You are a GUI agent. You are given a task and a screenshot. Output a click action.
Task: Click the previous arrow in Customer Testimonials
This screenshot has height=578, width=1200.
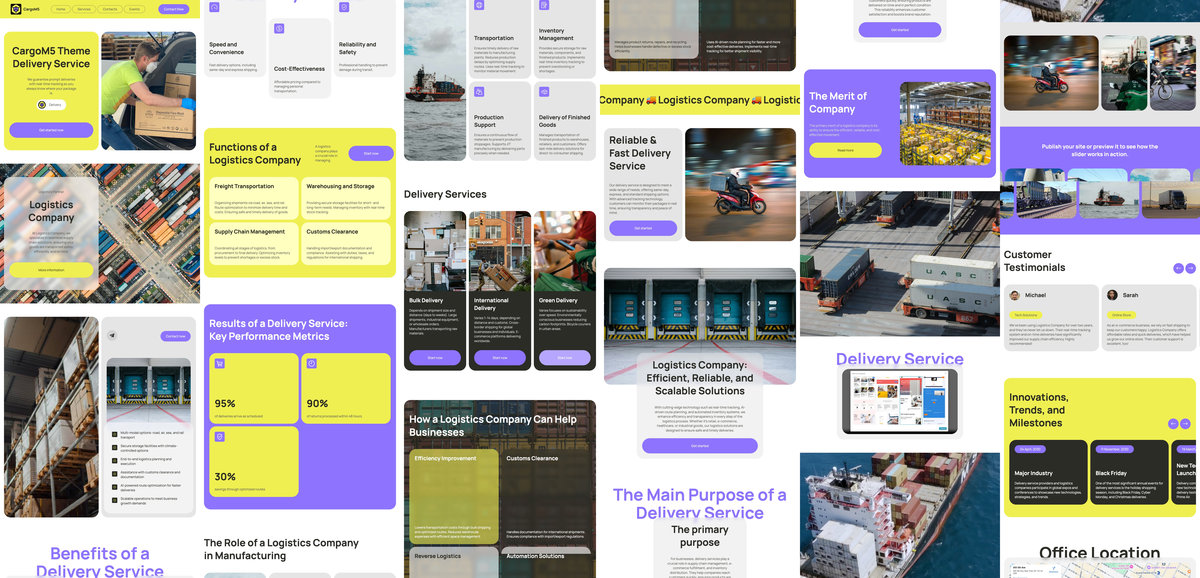pyautogui.click(x=1178, y=268)
